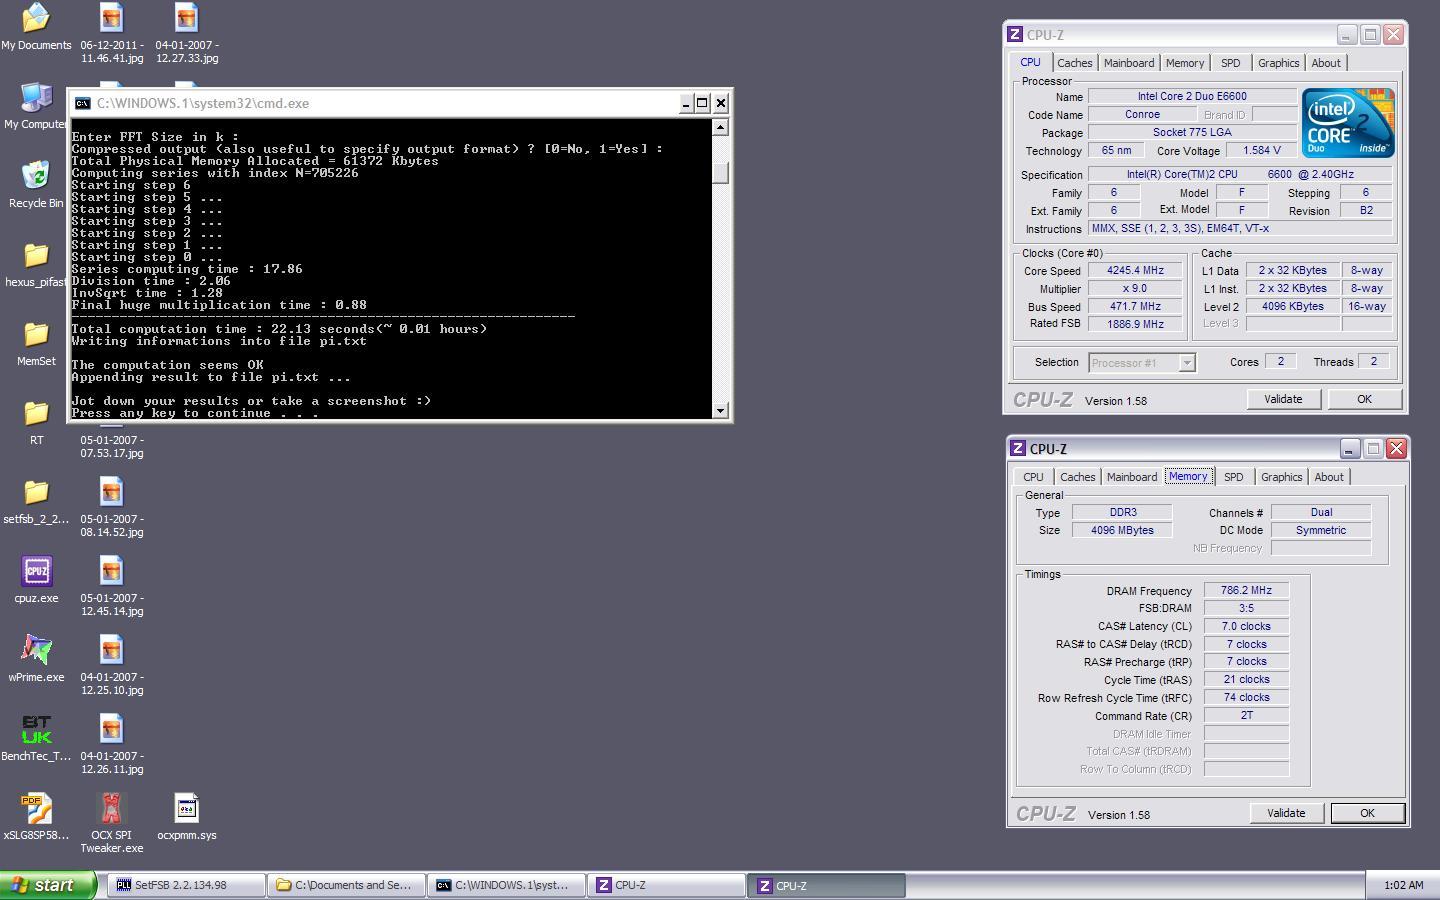The width and height of the screenshot is (1440, 900).
Task: Open Graphics tab in top CPU-Z window
Action: 1278,63
